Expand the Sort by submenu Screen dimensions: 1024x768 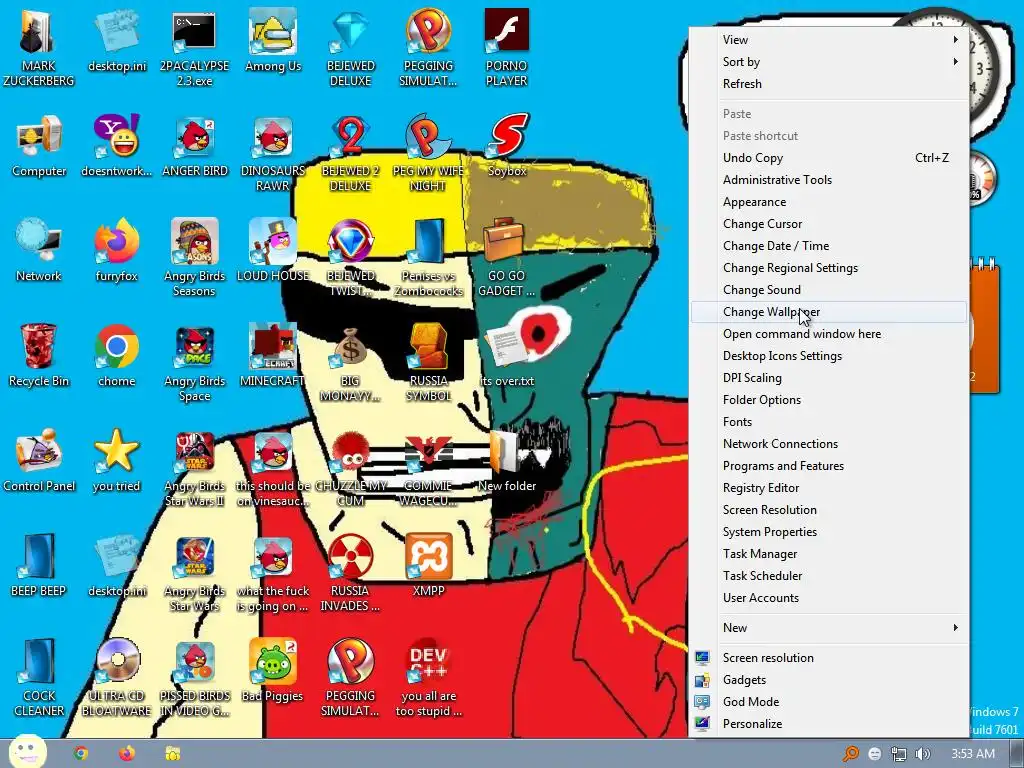[829, 62]
